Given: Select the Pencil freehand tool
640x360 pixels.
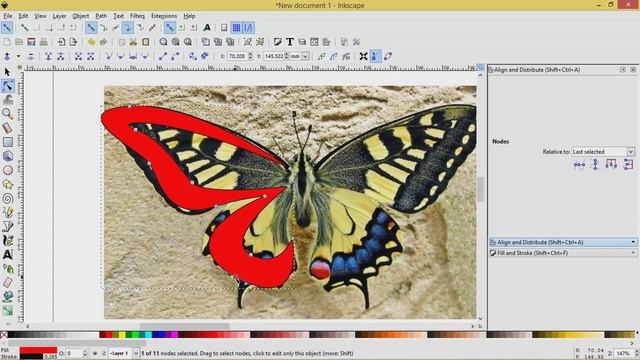Looking at the screenshot, I should [x=7, y=212].
